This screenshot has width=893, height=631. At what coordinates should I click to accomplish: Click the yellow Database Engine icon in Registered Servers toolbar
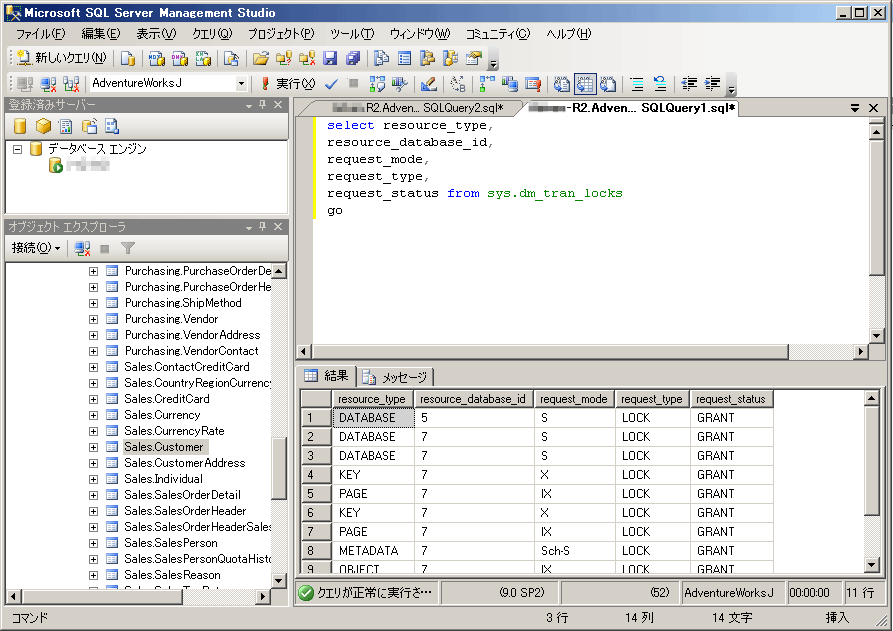pos(20,126)
